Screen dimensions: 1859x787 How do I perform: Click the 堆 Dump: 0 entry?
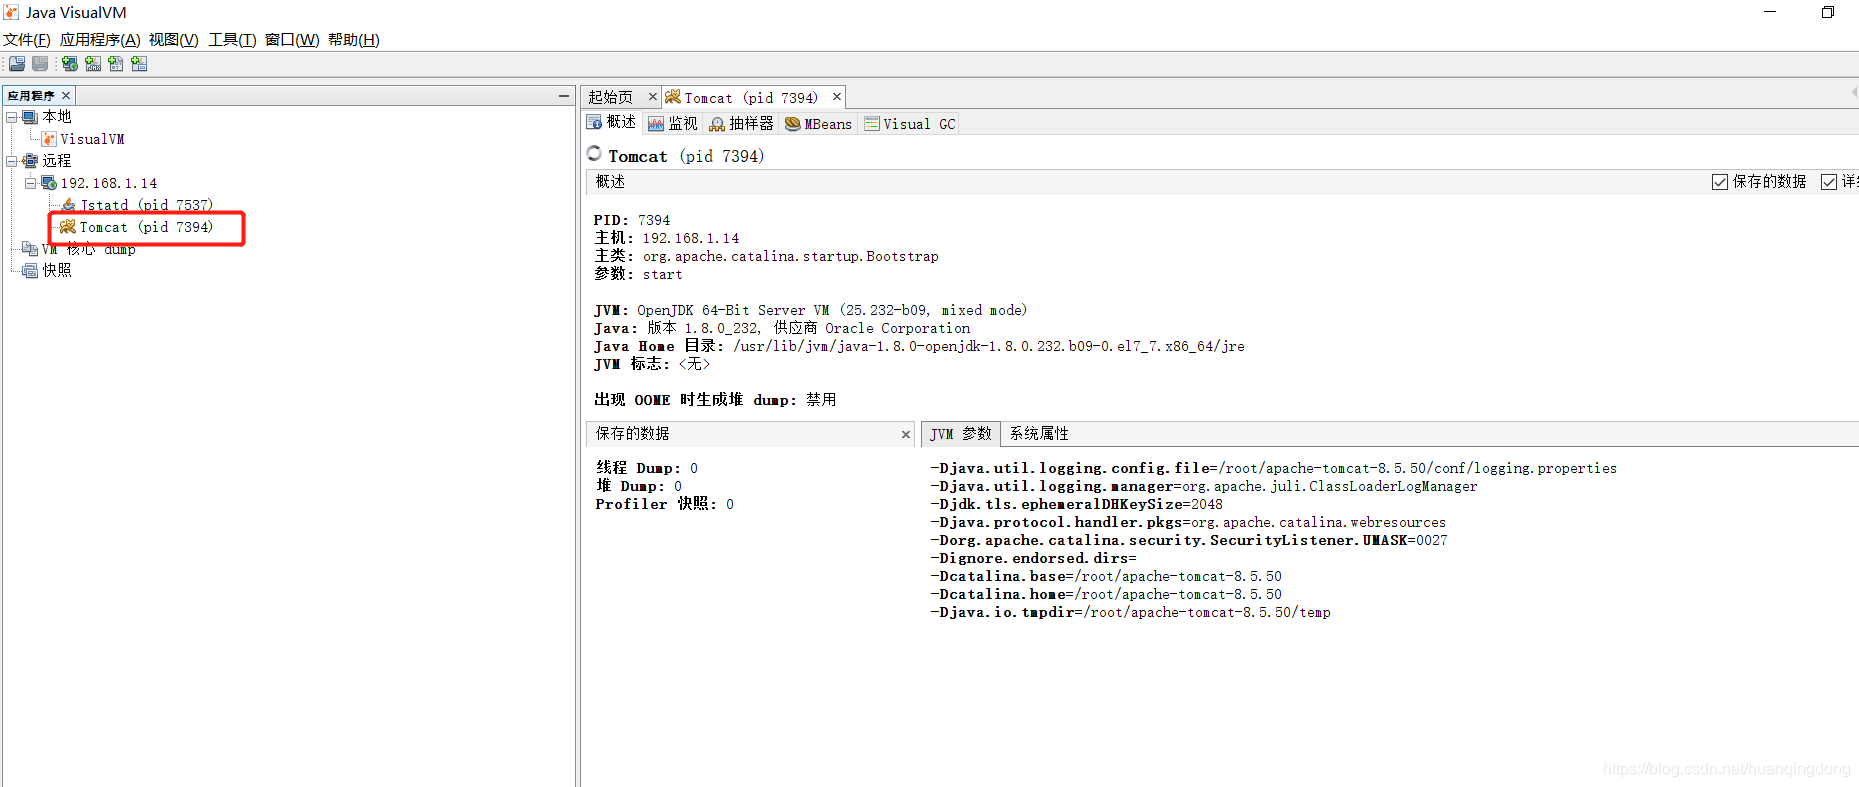point(639,486)
